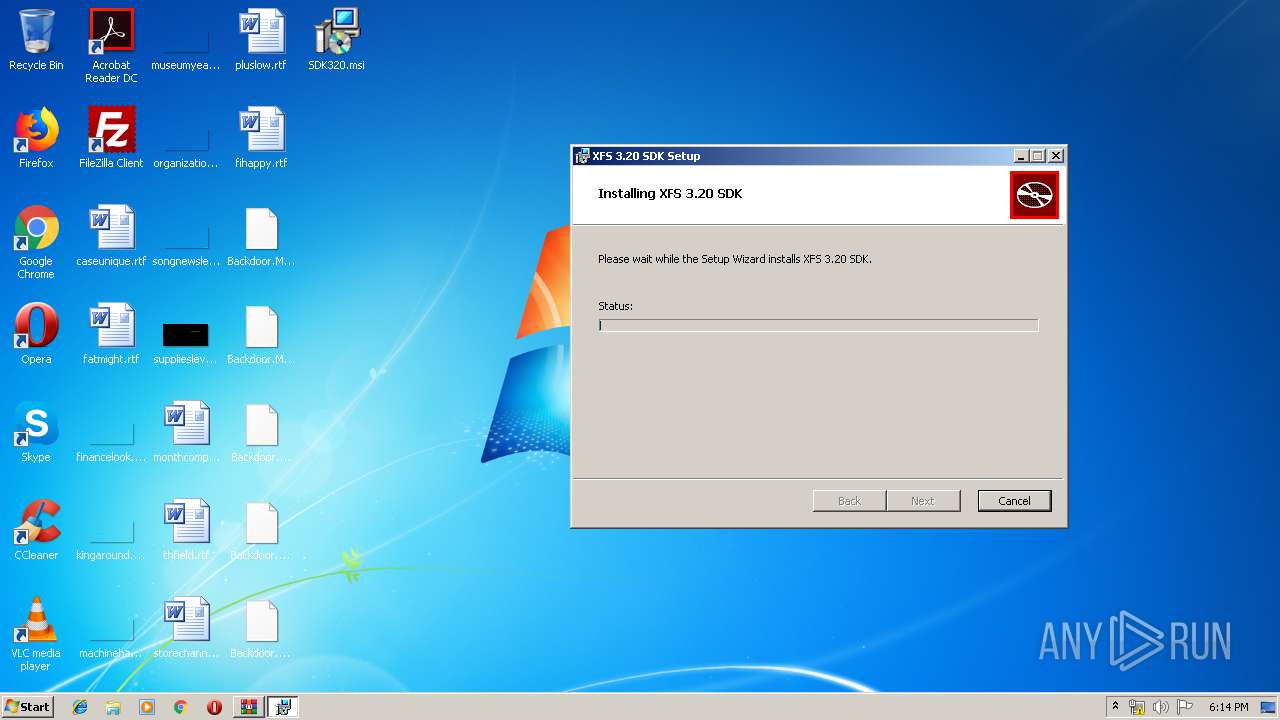The height and width of the screenshot is (720, 1280).
Task: Launch Opera from the taskbar
Action: click(214, 707)
